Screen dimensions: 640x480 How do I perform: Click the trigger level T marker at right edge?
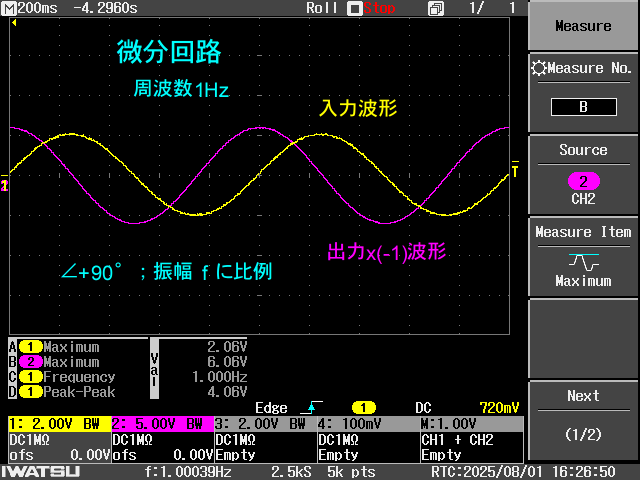tap(515, 172)
